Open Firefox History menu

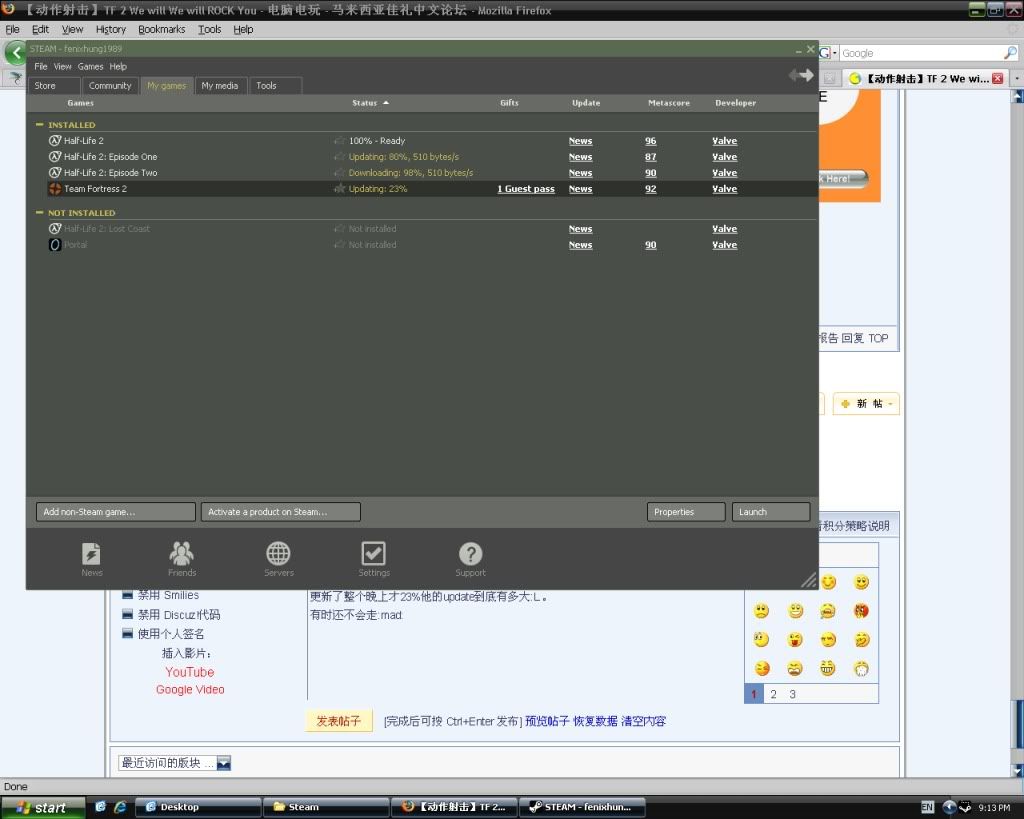click(x=110, y=29)
